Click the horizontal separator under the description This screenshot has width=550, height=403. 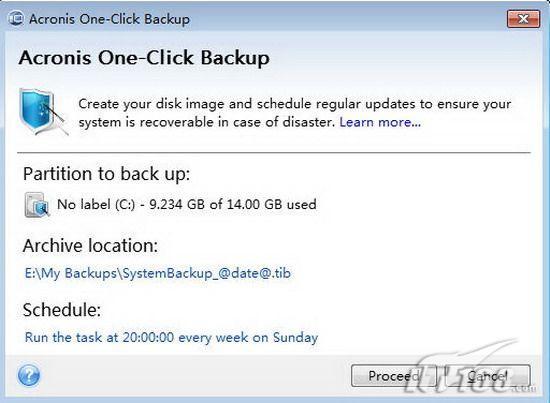coord(274,153)
